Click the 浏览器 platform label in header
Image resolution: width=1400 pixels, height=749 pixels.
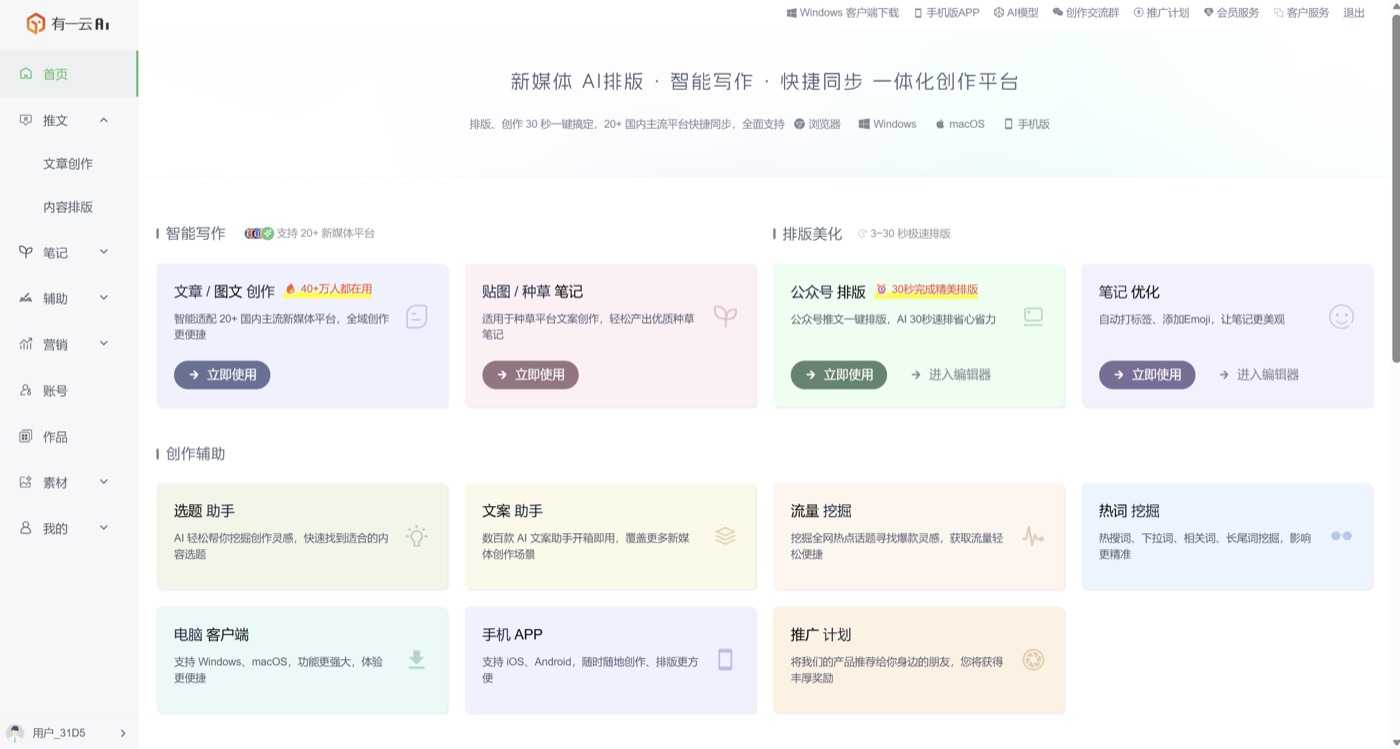click(817, 124)
